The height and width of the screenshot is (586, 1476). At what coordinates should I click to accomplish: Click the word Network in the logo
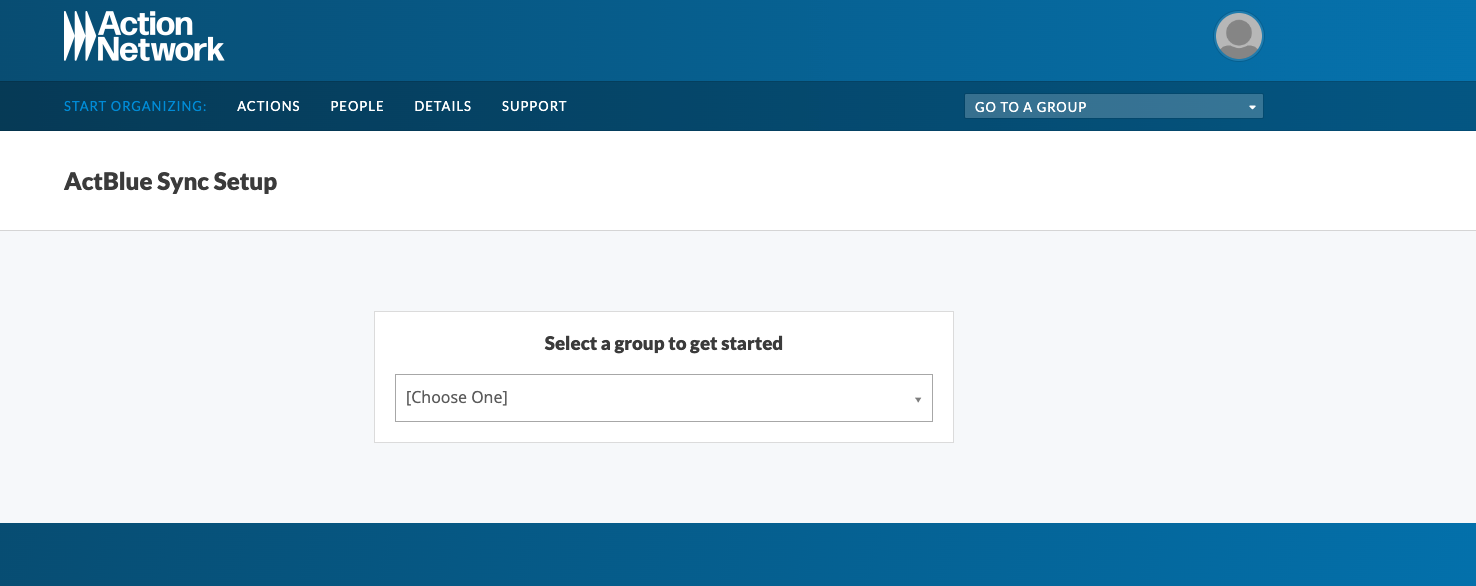tap(162, 50)
